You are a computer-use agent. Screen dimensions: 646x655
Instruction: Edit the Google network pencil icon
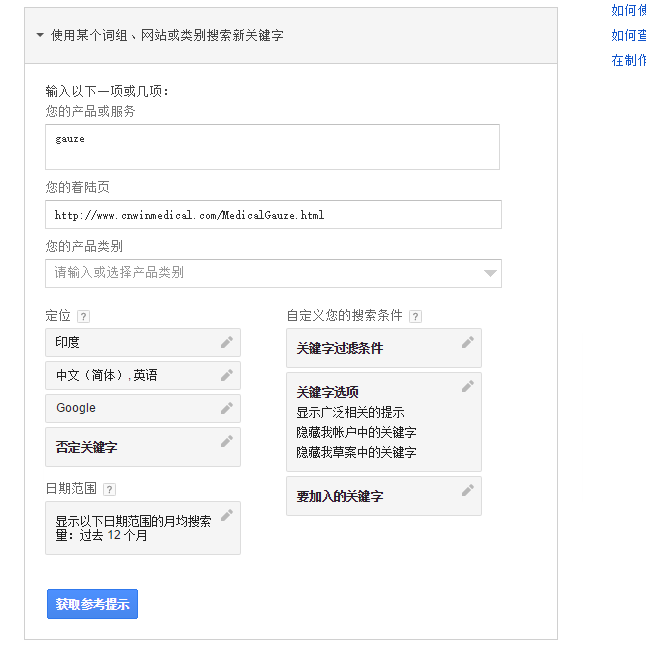pyautogui.click(x=227, y=408)
